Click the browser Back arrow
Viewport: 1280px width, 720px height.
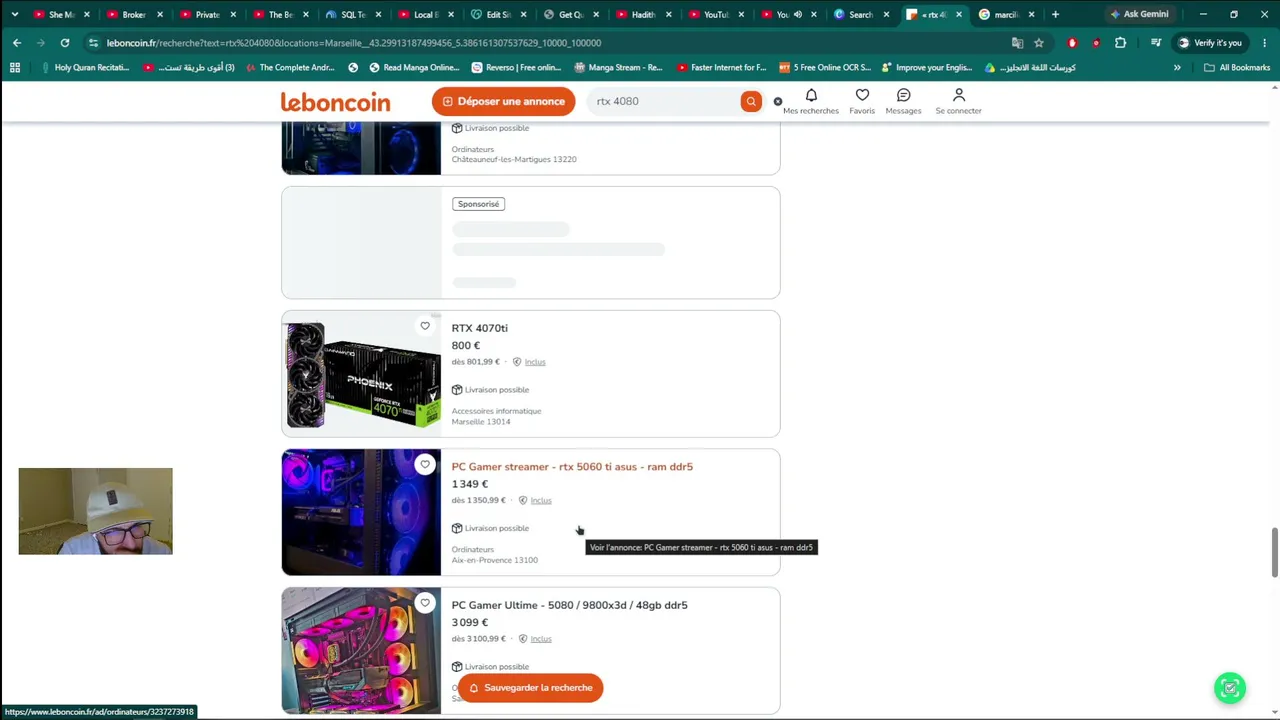17,43
